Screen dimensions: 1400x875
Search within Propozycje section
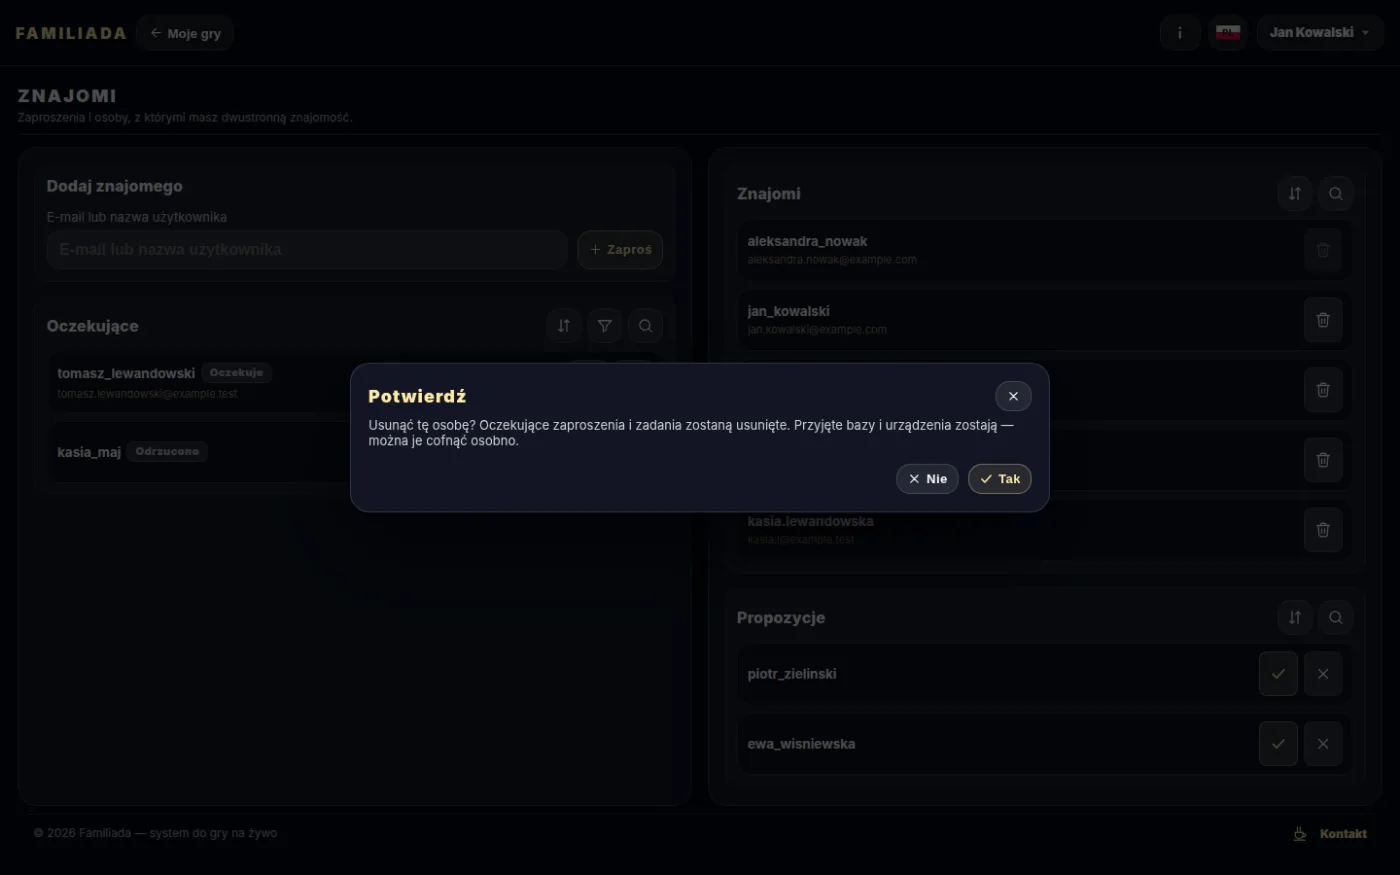pyautogui.click(x=1336, y=618)
